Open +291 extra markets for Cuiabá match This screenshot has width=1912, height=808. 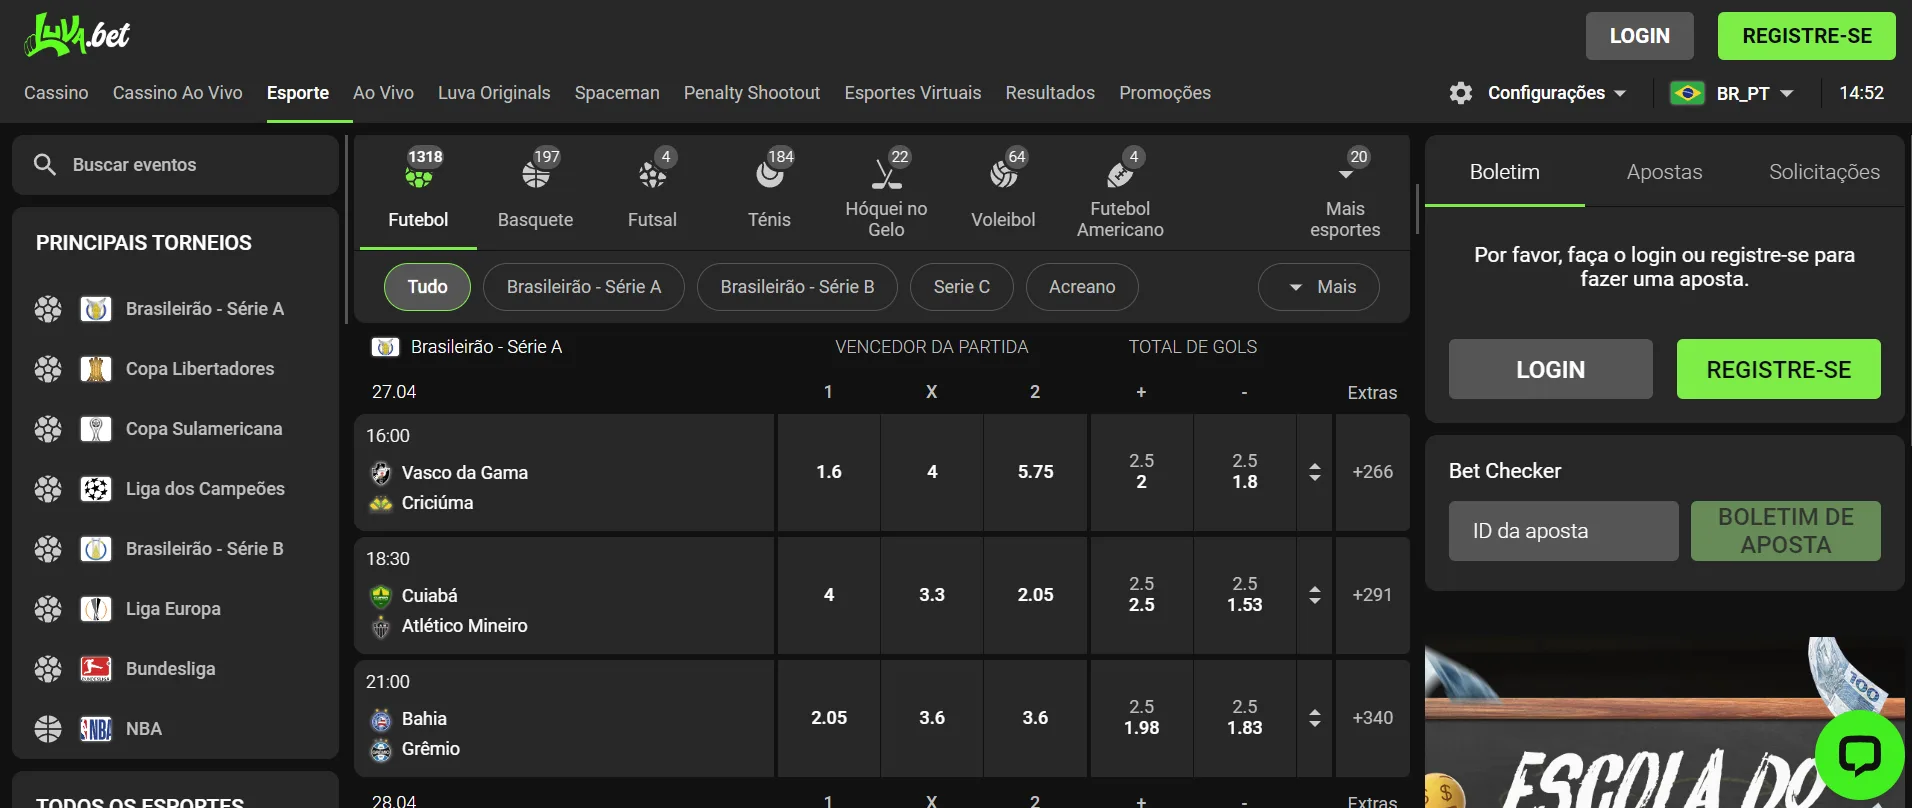[x=1372, y=595]
